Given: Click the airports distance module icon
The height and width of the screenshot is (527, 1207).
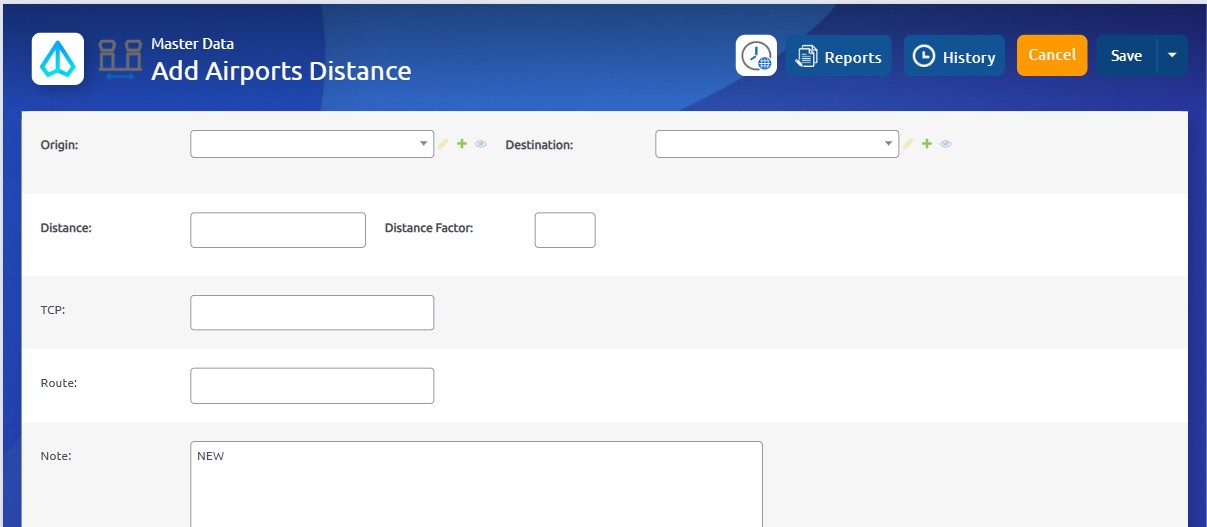Looking at the screenshot, I should (x=120, y=59).
